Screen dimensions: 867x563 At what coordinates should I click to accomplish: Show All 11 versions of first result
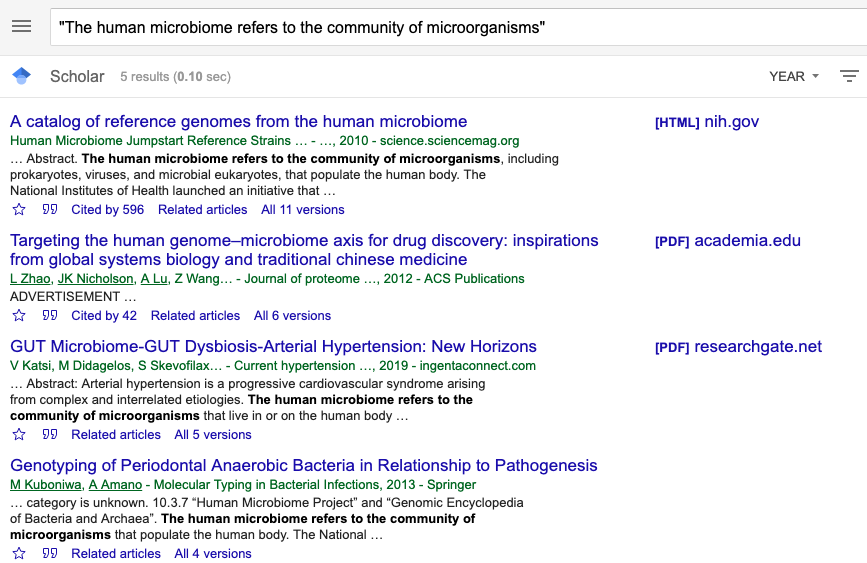(302, 210)
